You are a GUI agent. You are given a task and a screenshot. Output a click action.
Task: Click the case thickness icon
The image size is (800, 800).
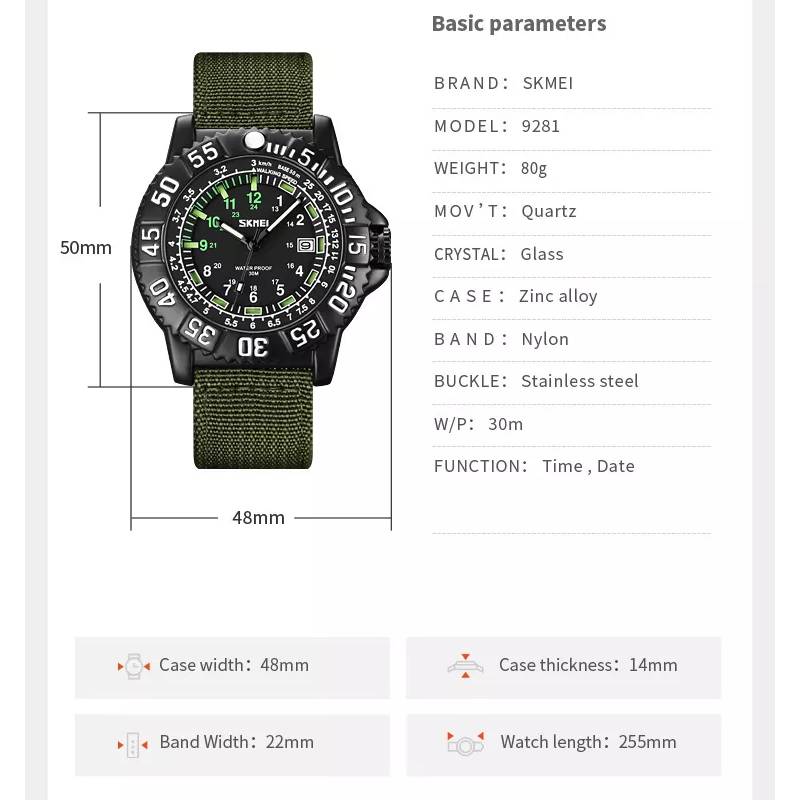coord(465,665)
